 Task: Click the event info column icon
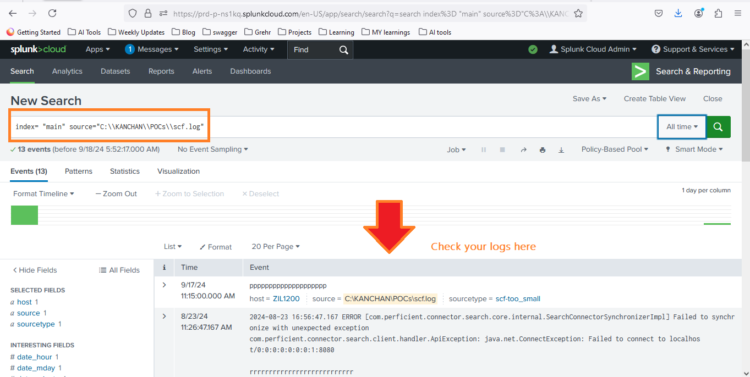point(164,267)
